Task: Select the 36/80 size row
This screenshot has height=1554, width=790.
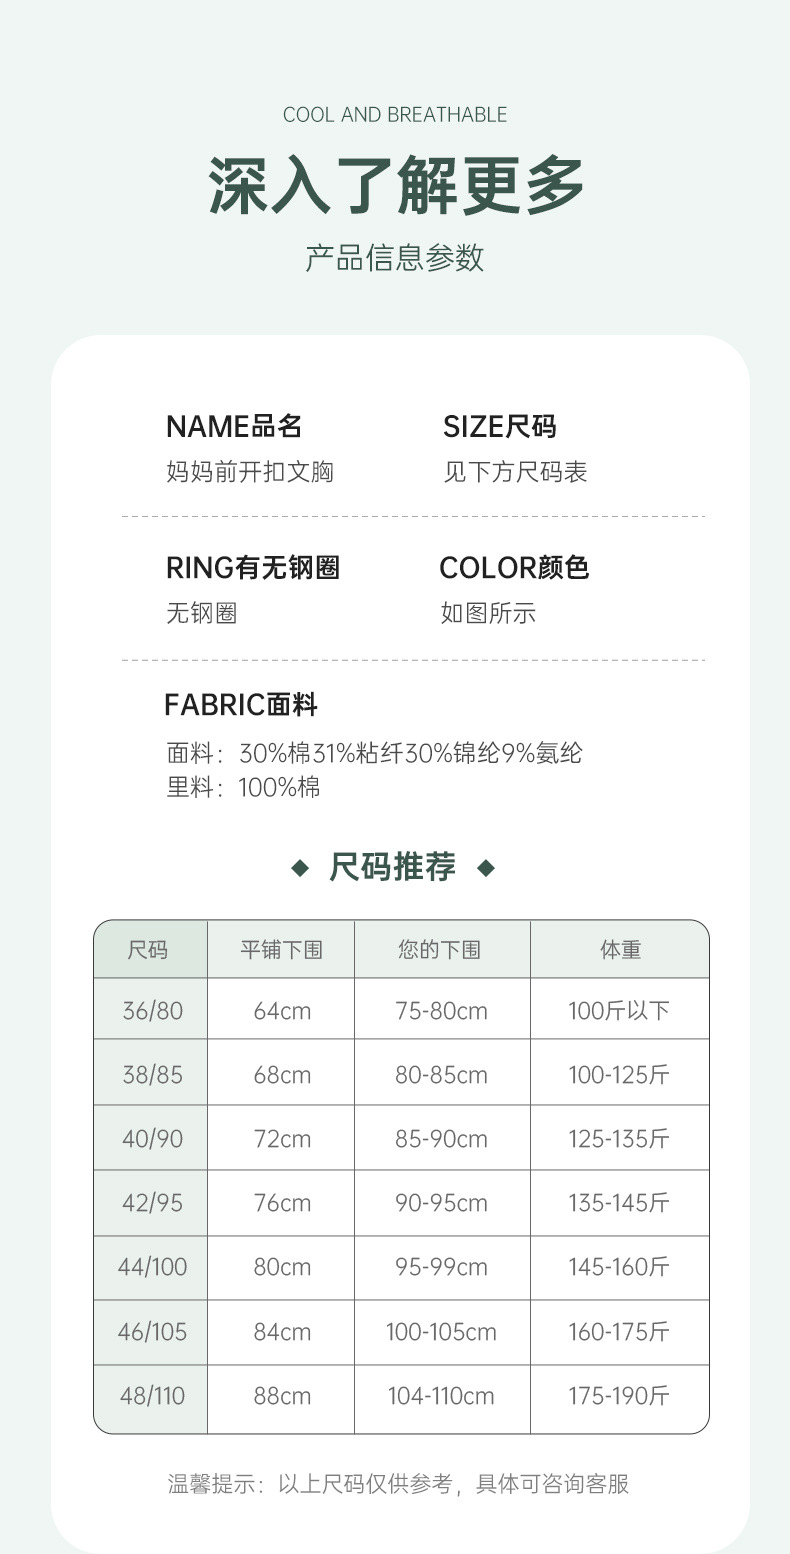Action: [x=153, y=1010]
